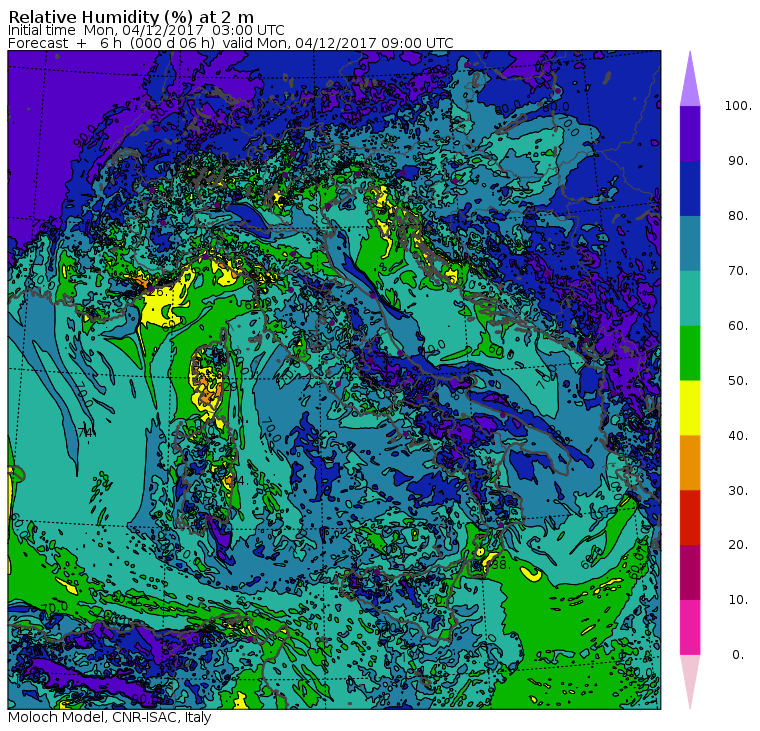This screenshot has width=760, height=731.
Task: Pick the dark blue 80-90 colorbar segment
Action: [x=690, y=188]
